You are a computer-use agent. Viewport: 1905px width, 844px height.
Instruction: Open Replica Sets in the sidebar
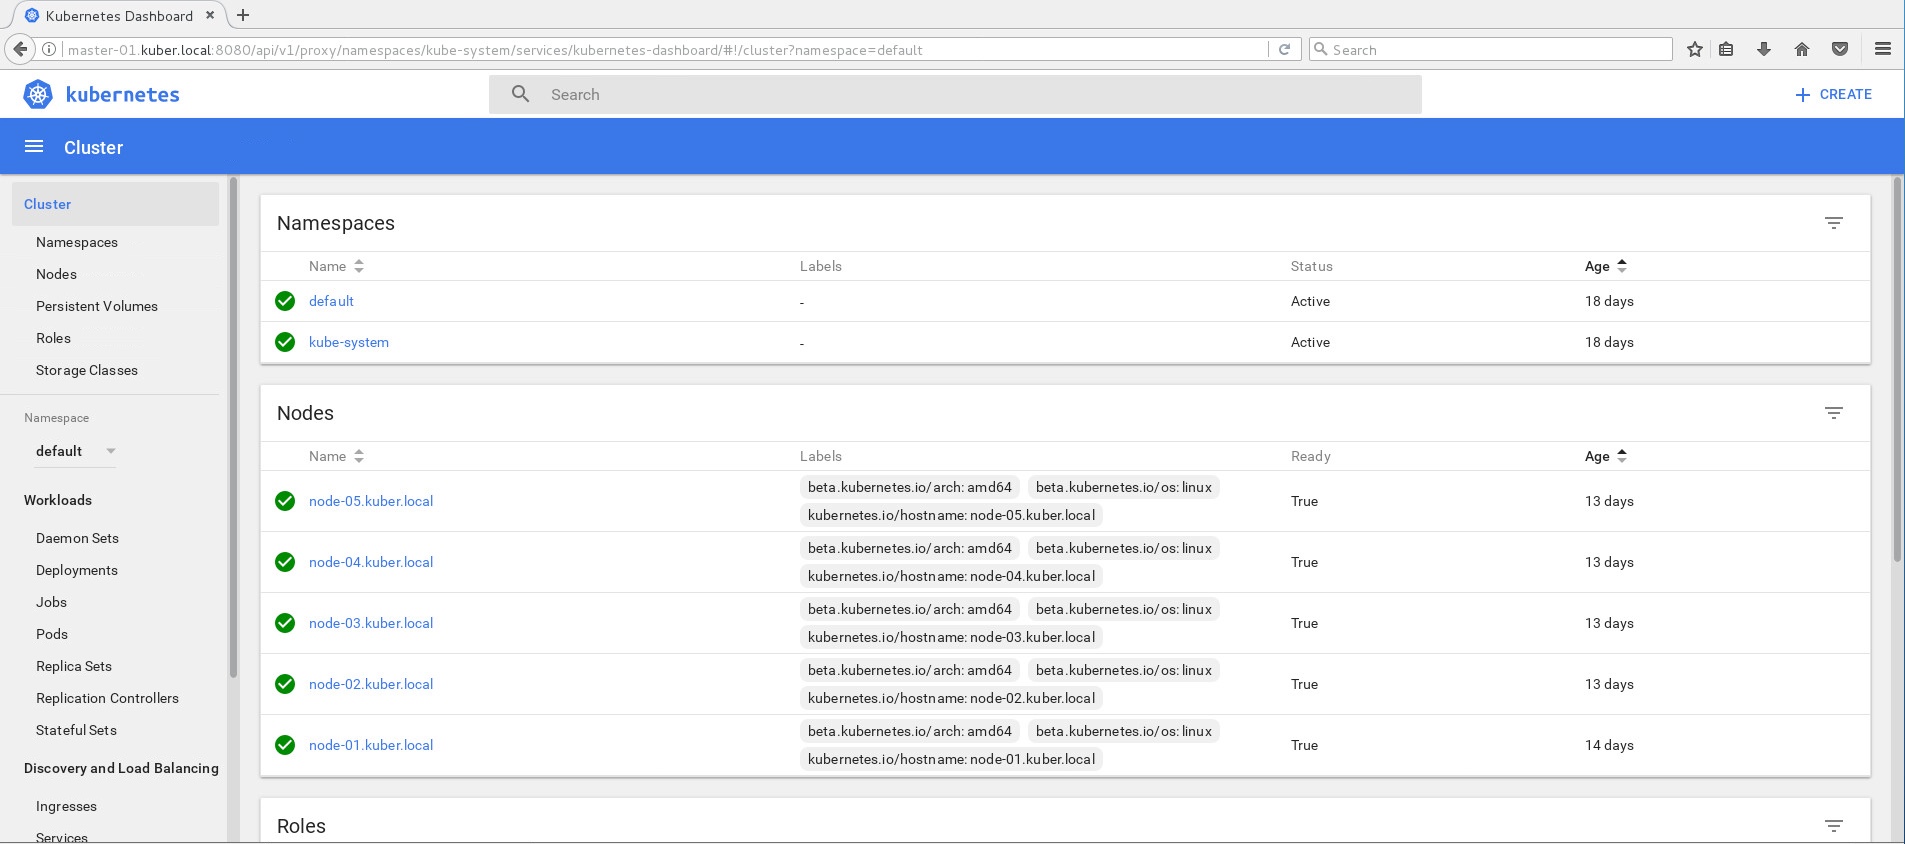(x=74, y=666)
